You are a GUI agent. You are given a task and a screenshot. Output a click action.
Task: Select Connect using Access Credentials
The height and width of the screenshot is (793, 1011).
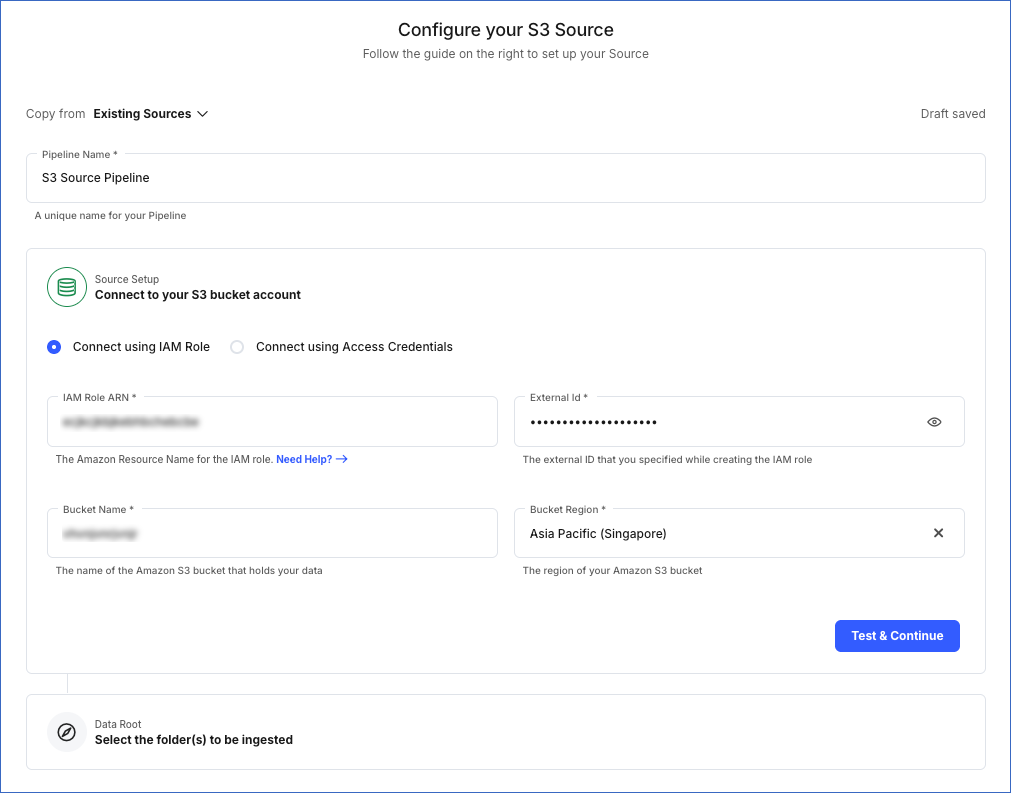pos(237,347)
